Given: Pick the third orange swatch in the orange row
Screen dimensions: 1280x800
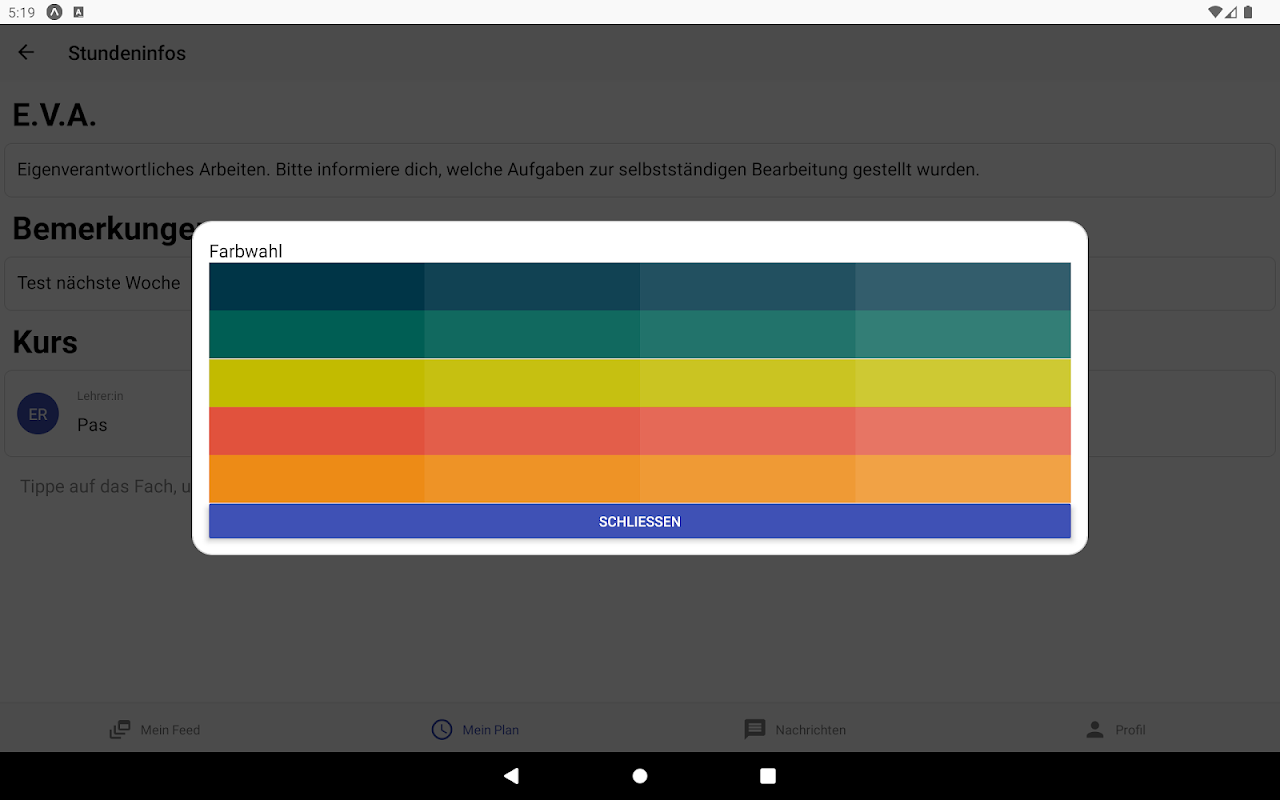Looking at the screenshot, I should [748, 479].
